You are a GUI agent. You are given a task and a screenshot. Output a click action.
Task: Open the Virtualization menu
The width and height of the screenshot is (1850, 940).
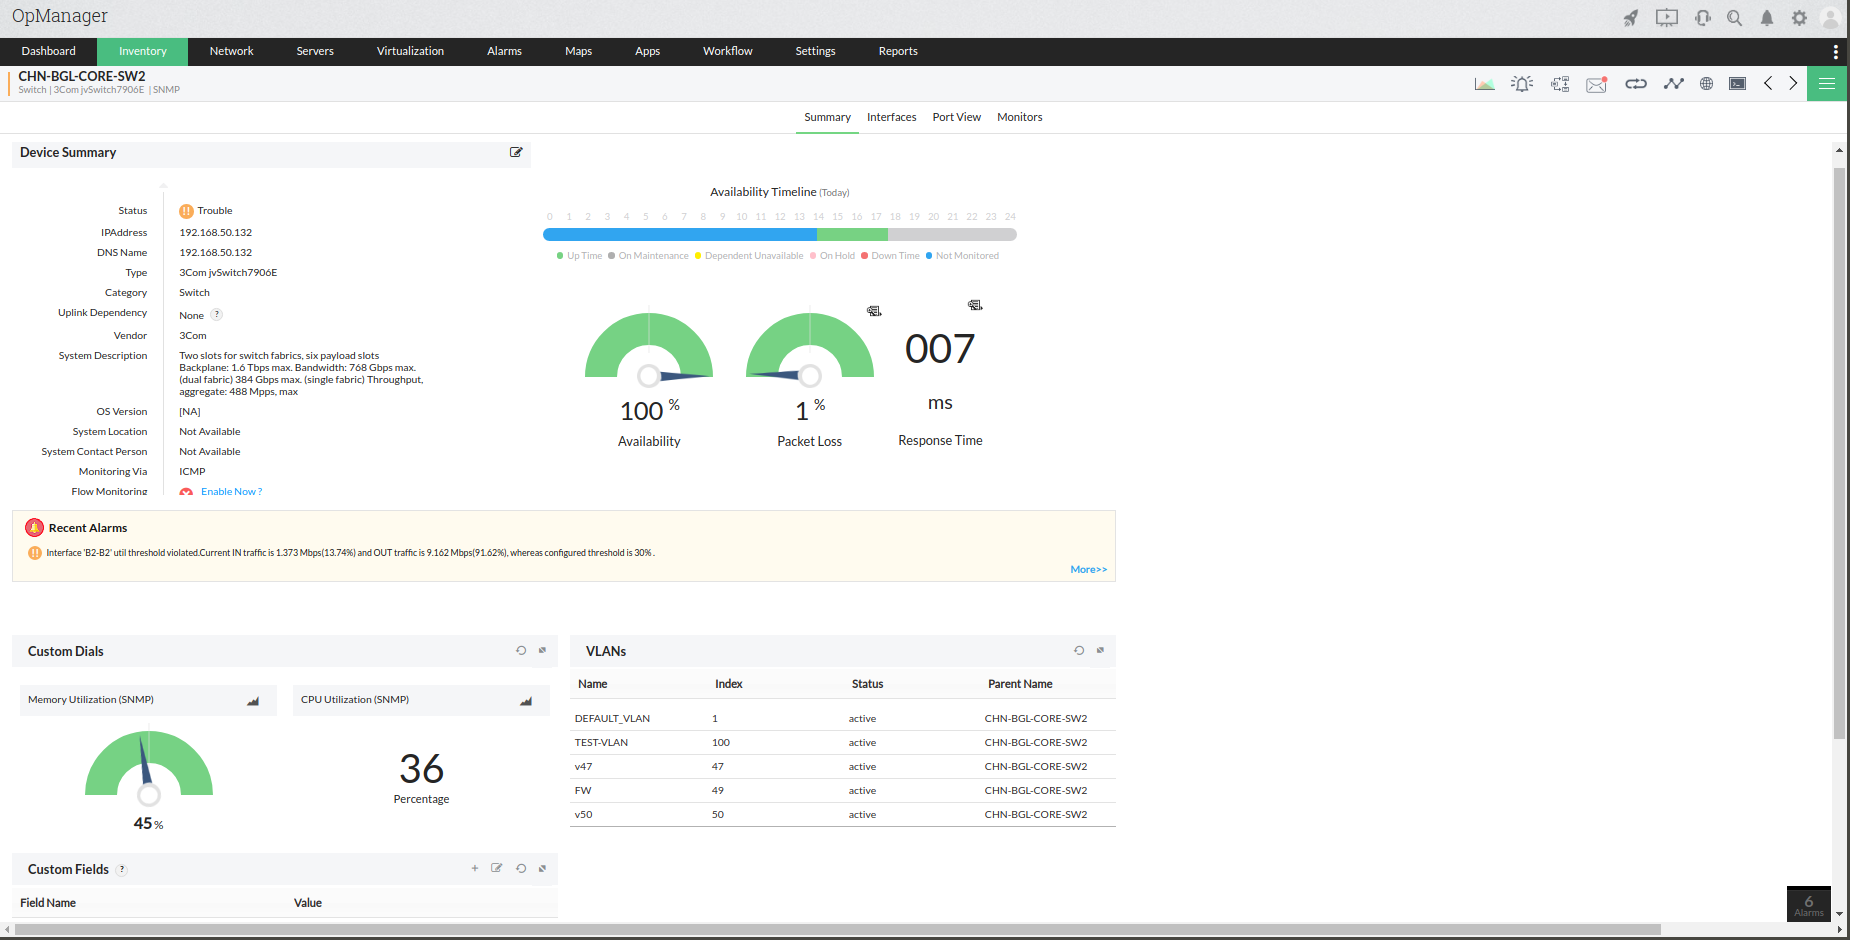410,52
